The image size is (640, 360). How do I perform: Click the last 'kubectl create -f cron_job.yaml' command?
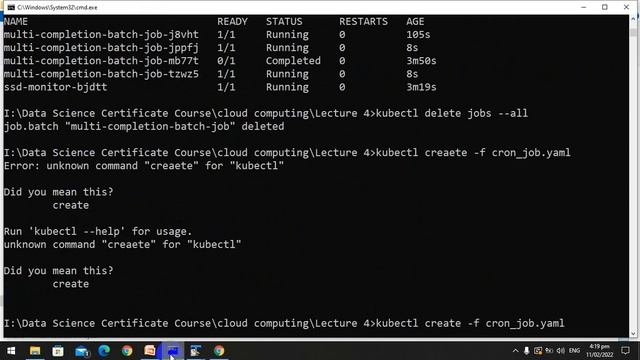pos(470,323)
